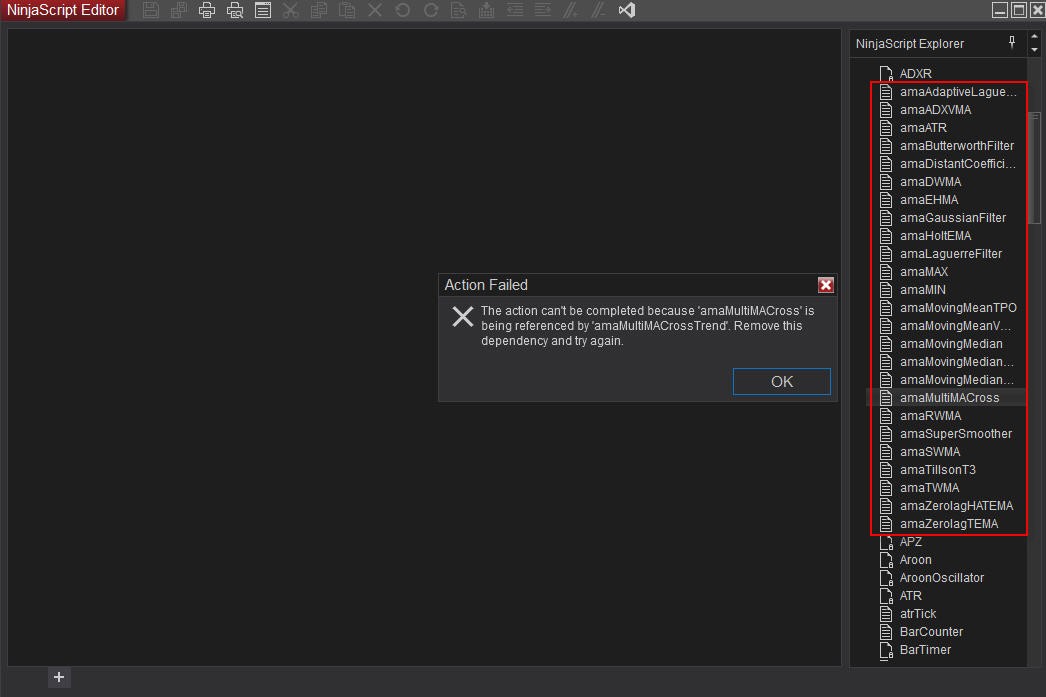Select amaGaussianFilter script
The height and width of the screenshot is (697, 1046).
coord(953,217)
